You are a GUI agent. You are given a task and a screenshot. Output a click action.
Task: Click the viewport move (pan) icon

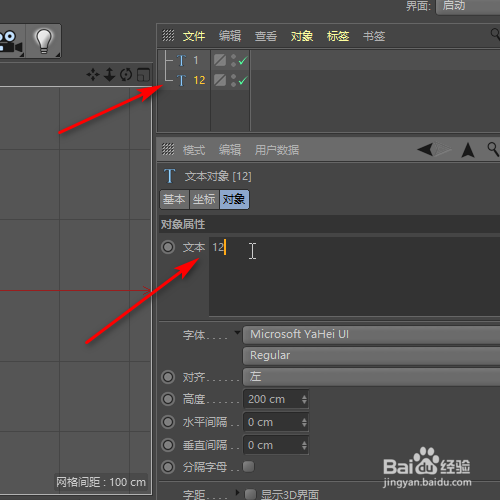(93, 75)
